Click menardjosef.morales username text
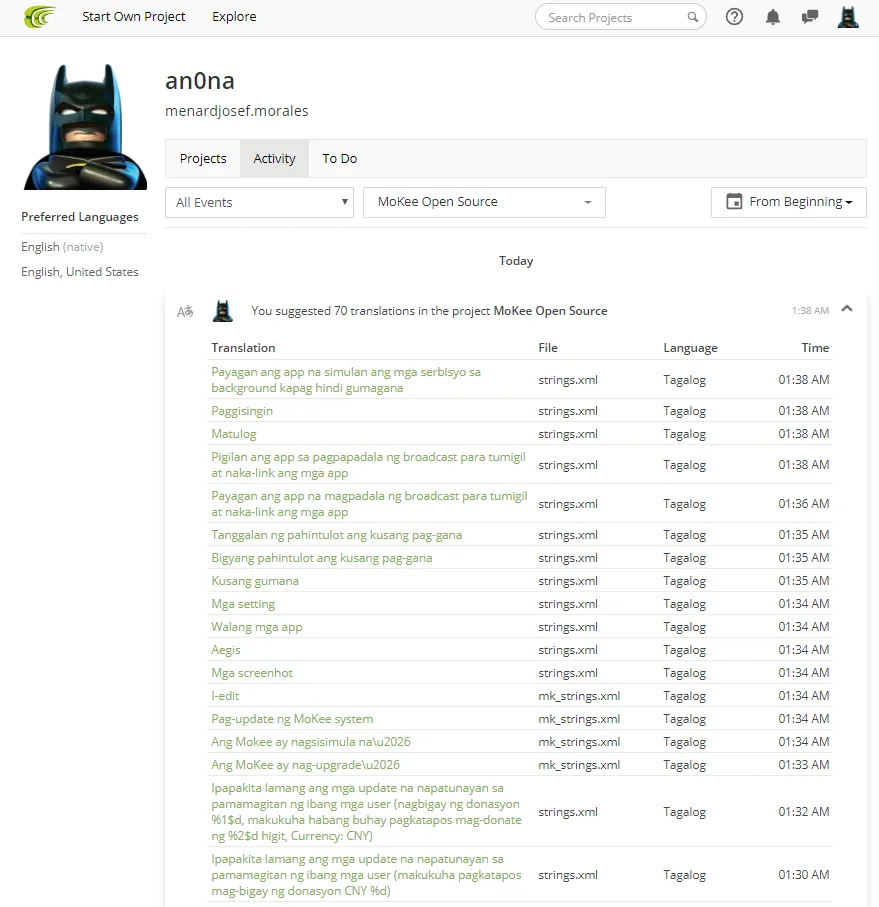 (237, 111)
